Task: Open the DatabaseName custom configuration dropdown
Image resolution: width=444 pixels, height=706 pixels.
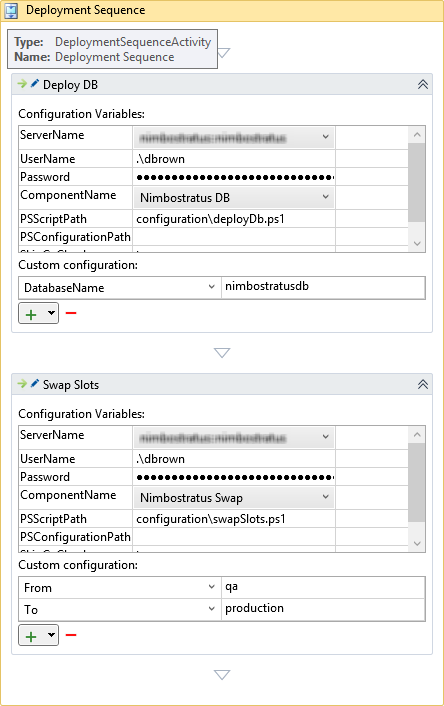Action: [x=120, y=288]
